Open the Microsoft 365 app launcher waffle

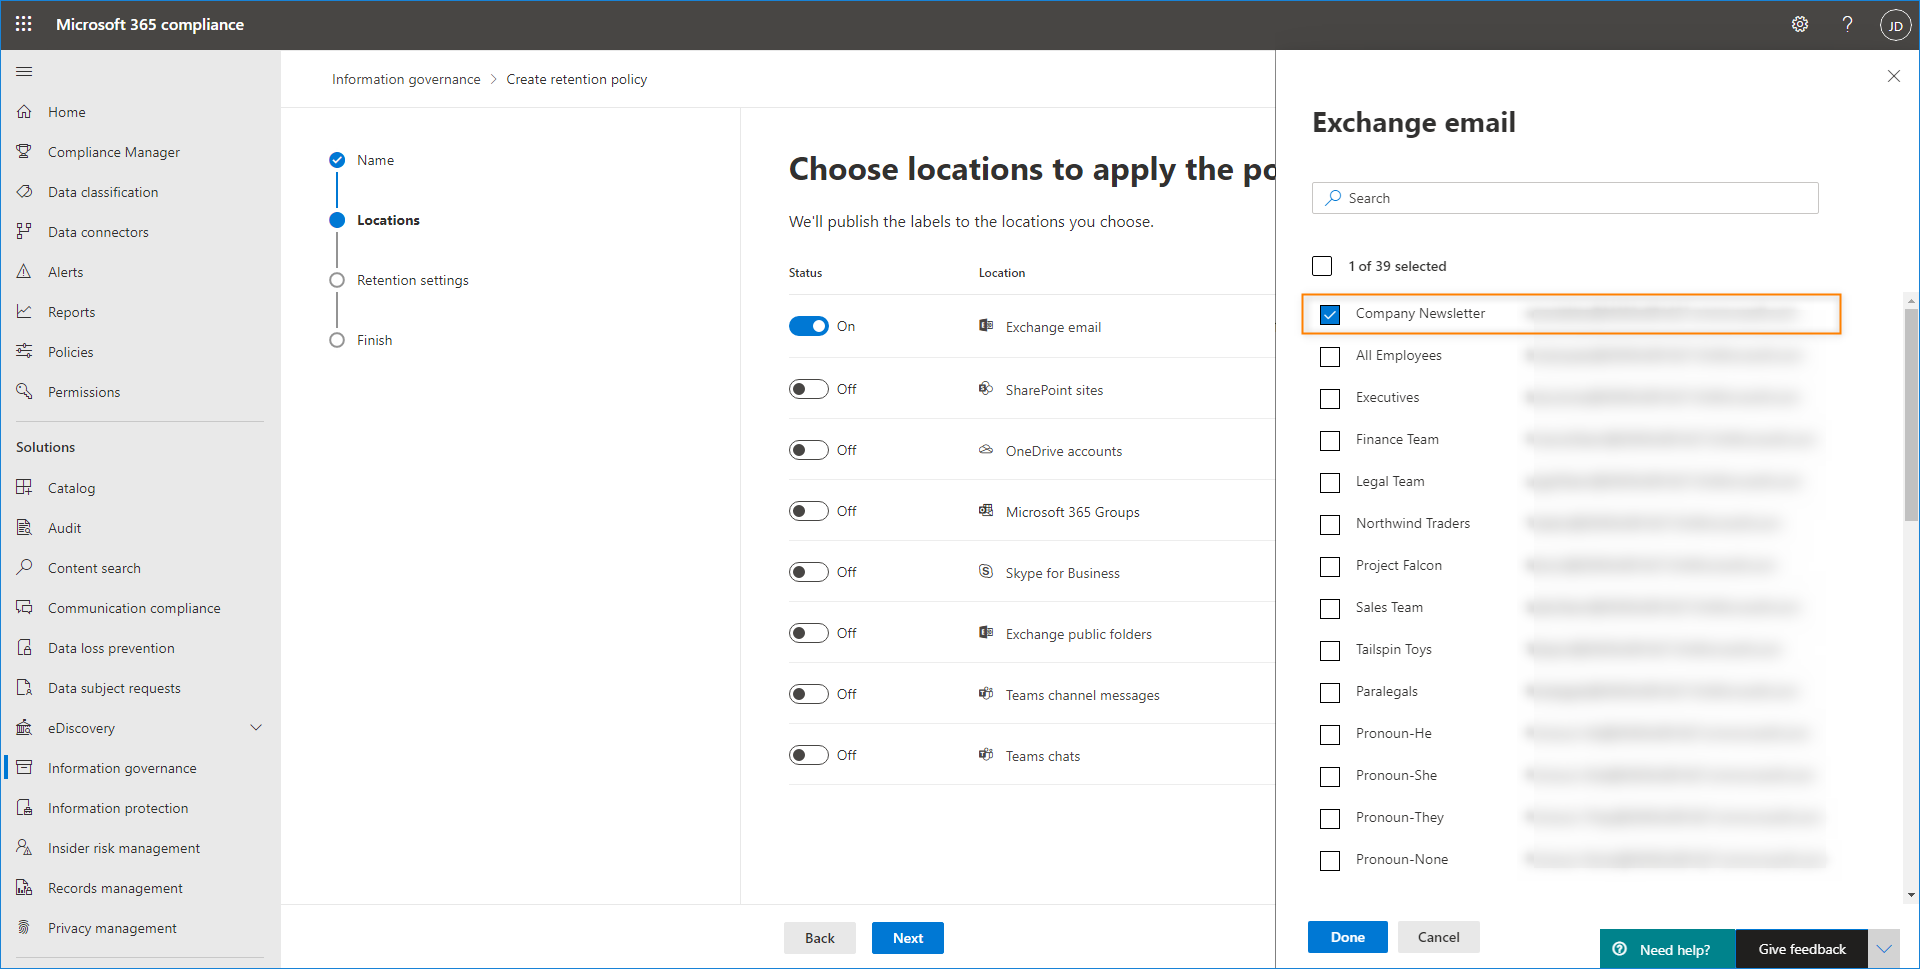(23, 24)
